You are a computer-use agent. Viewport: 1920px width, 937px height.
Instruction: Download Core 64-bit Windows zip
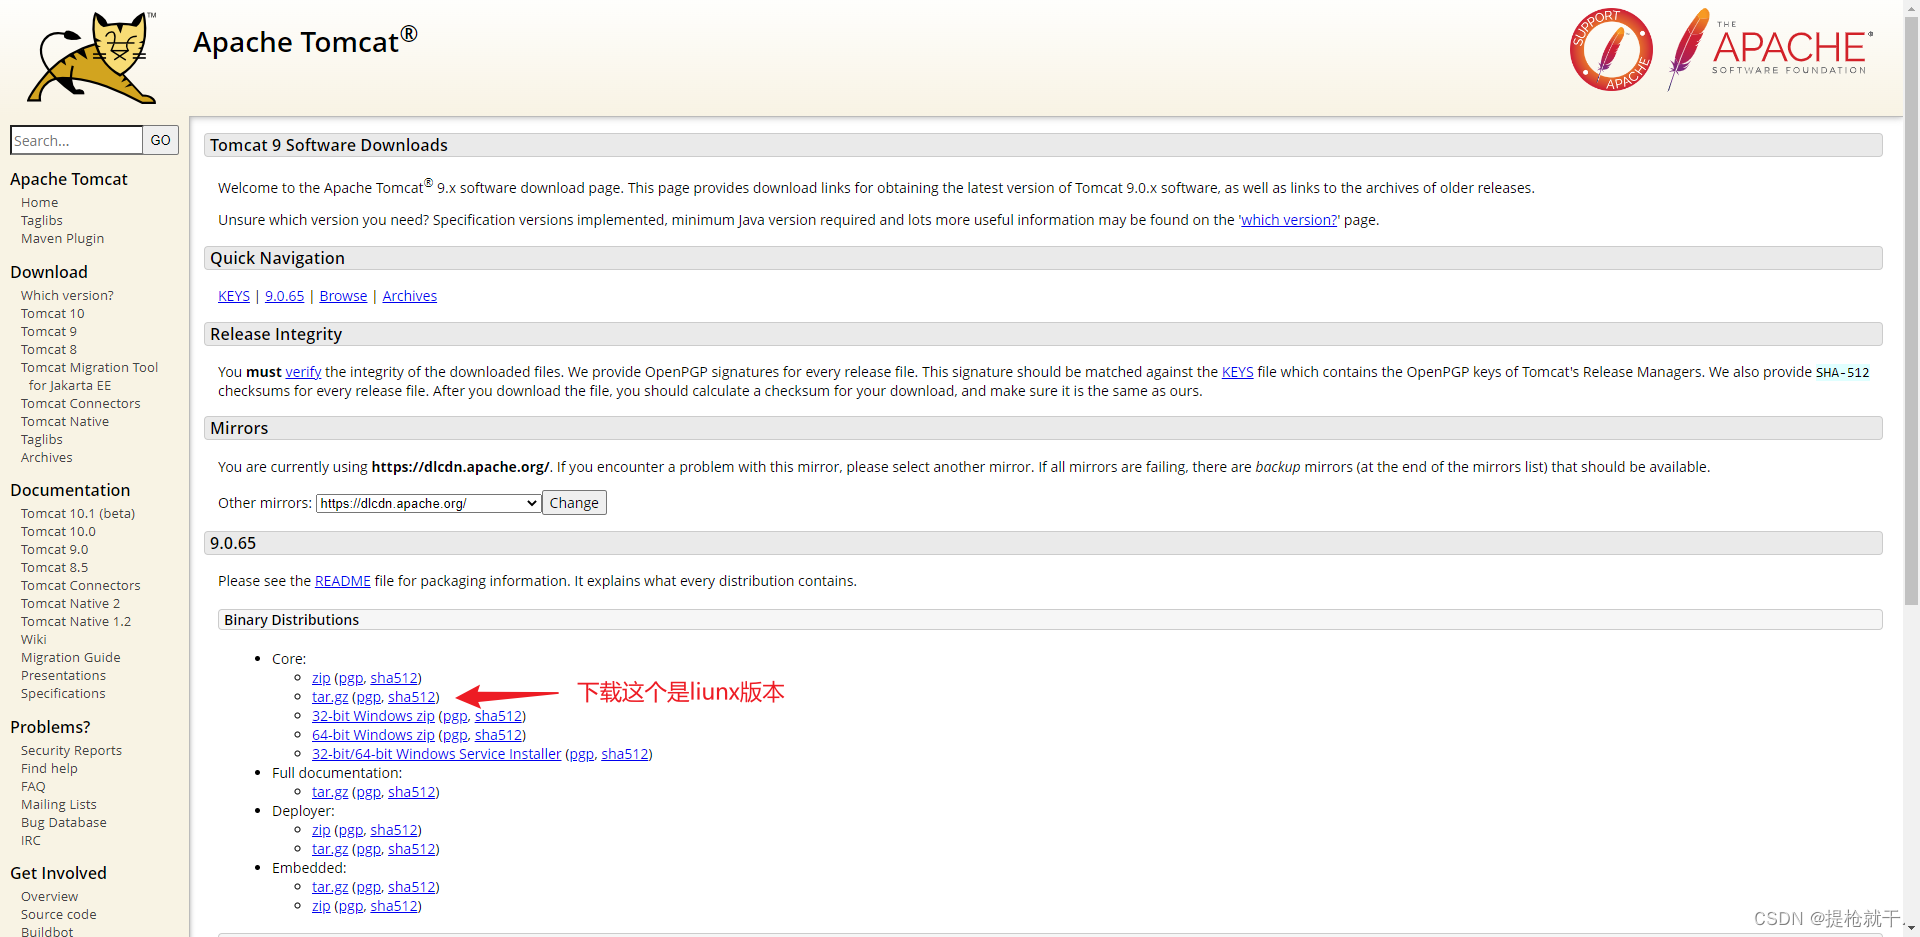click(373, 735)
